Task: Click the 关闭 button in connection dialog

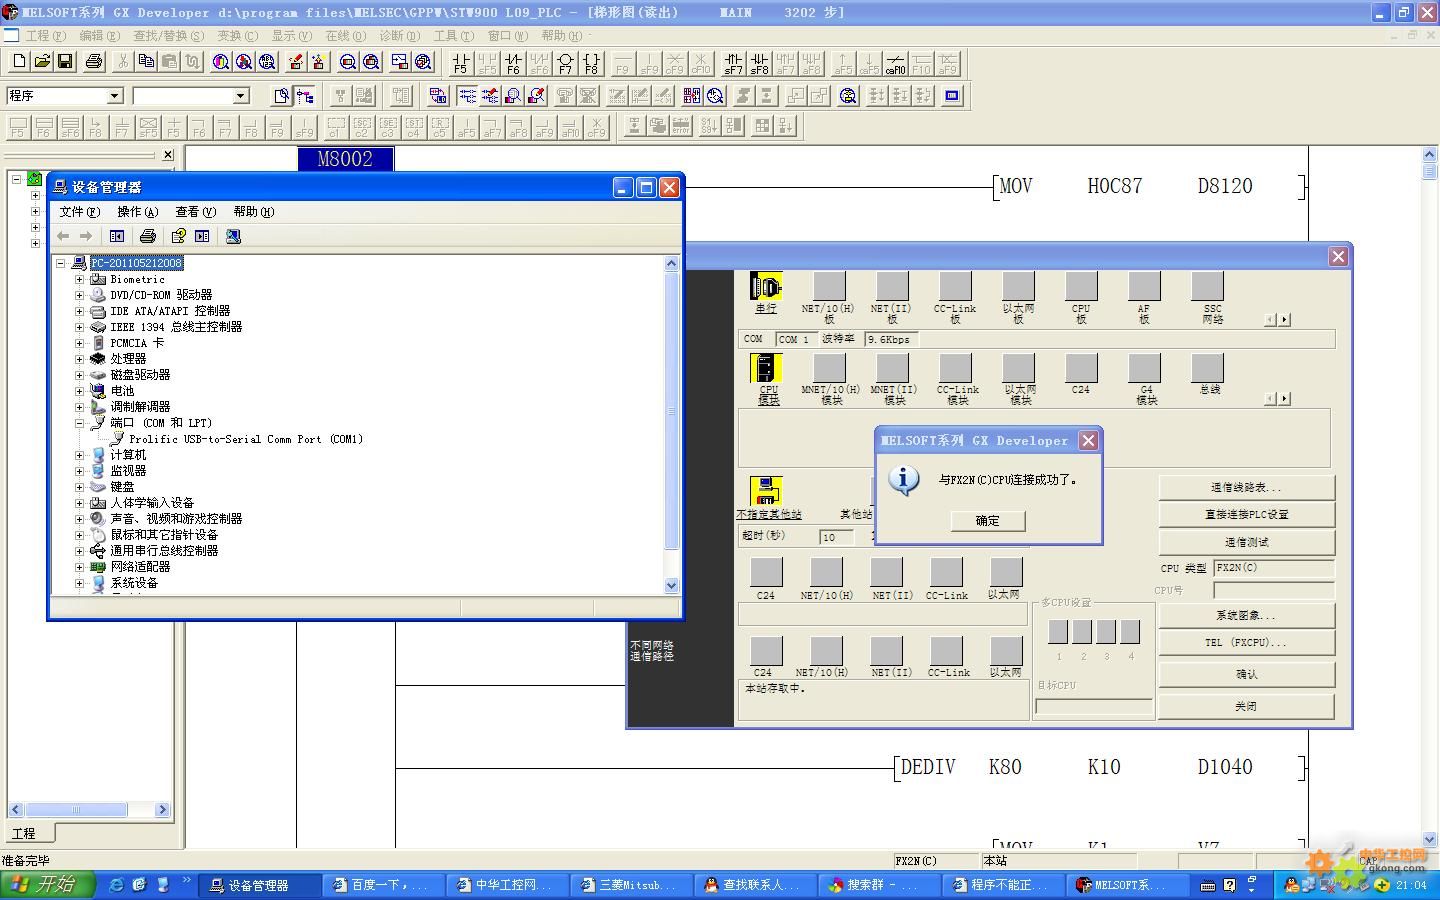Action: pos(1246,706)
